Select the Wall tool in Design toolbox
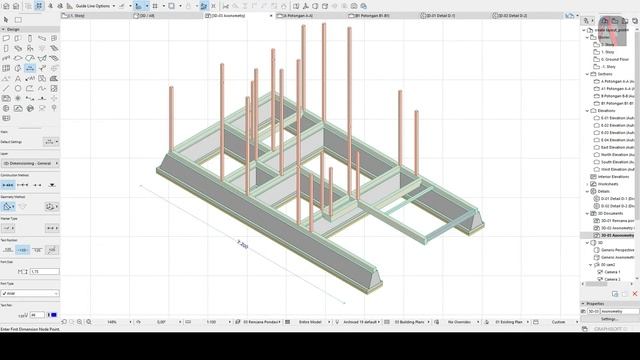The width and height of the screenshot is (640, 360). point(6,38)
